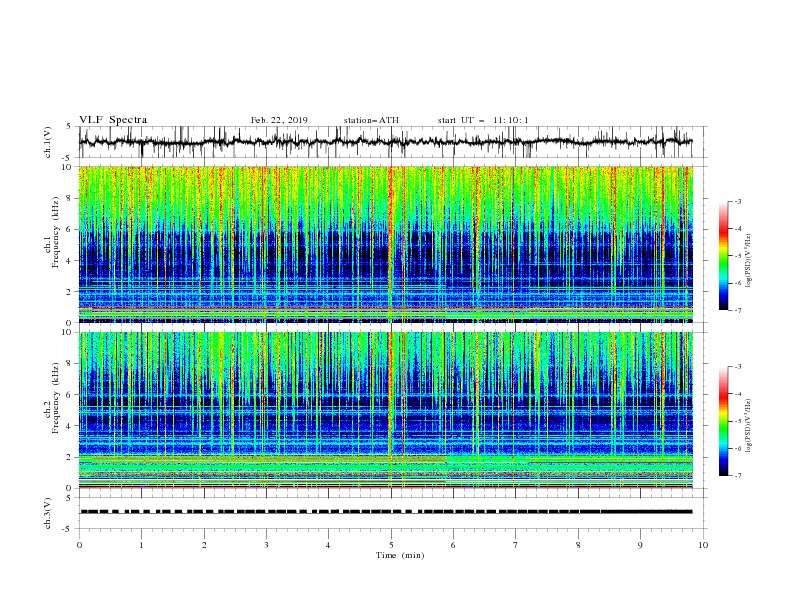Click the log(PSD) label beside ch.2 color bar
Image resolution: width=792 pixels, height=612 pixels.
click(x=749, y=426)
